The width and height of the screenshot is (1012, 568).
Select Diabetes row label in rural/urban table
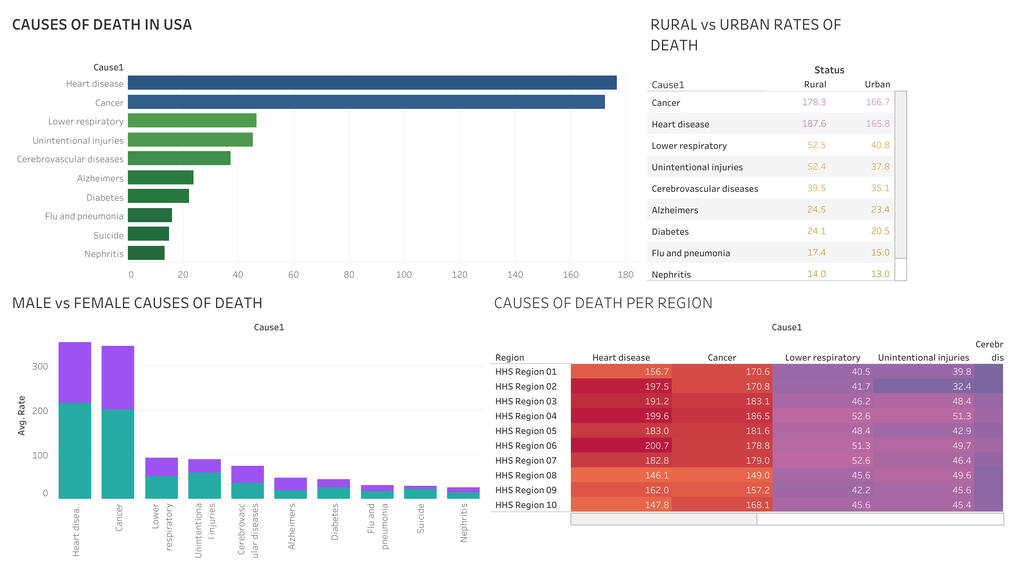670,232
